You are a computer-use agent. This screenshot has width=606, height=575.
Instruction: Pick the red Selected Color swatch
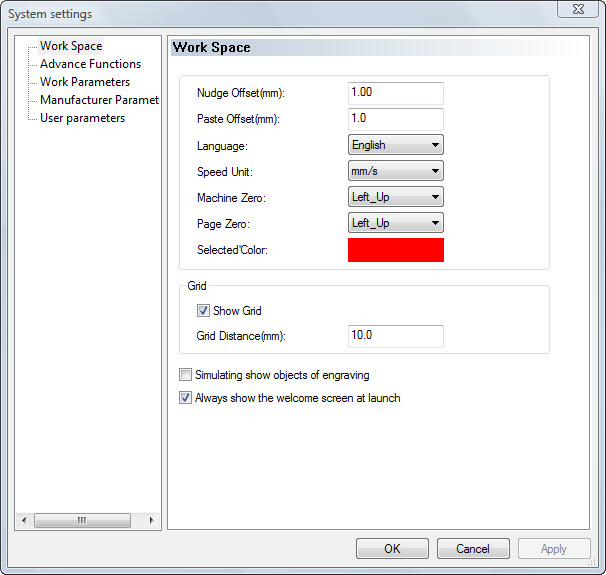(x=395, y=249)
